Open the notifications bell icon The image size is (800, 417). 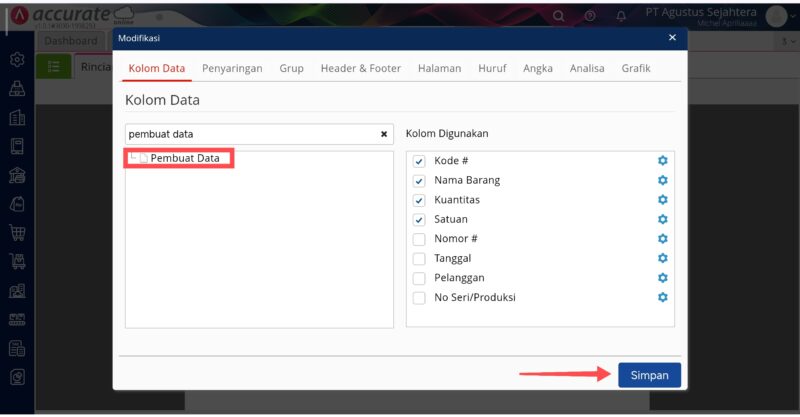(x=621, y=16)
